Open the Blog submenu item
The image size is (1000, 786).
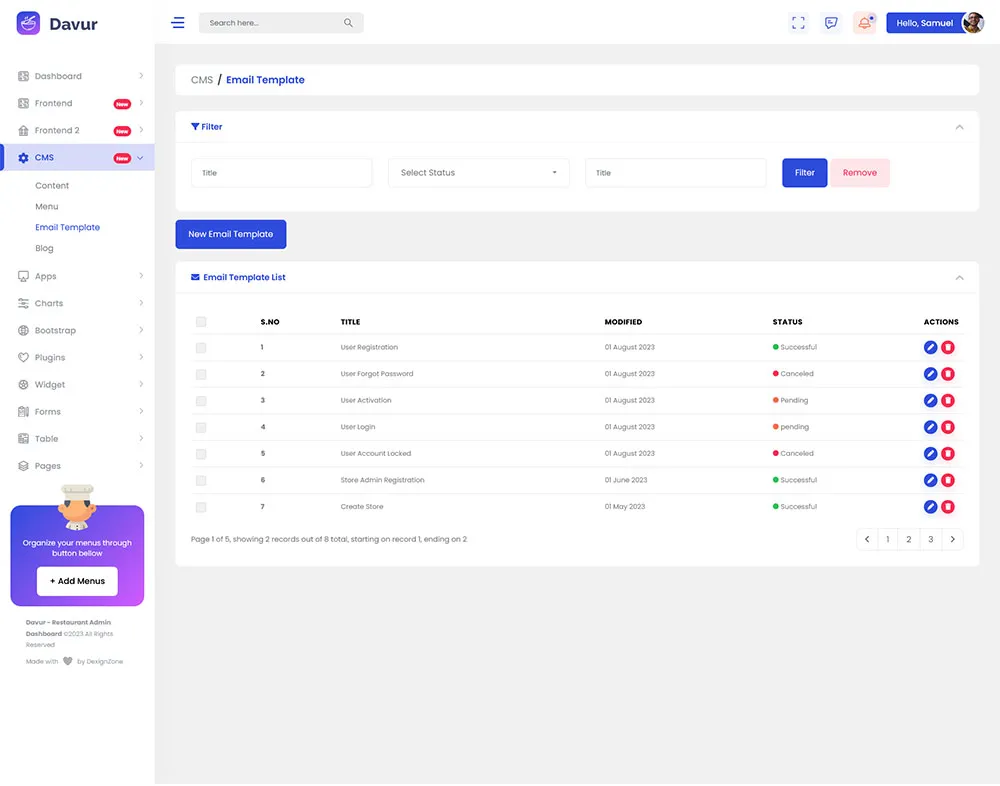tap(44, 248)
